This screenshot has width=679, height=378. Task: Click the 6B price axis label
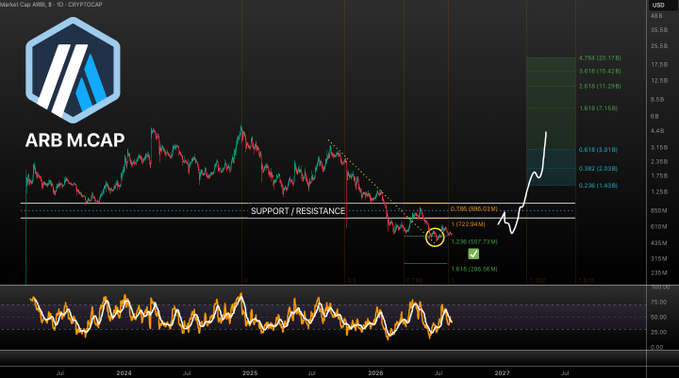(x=654, y=116)
